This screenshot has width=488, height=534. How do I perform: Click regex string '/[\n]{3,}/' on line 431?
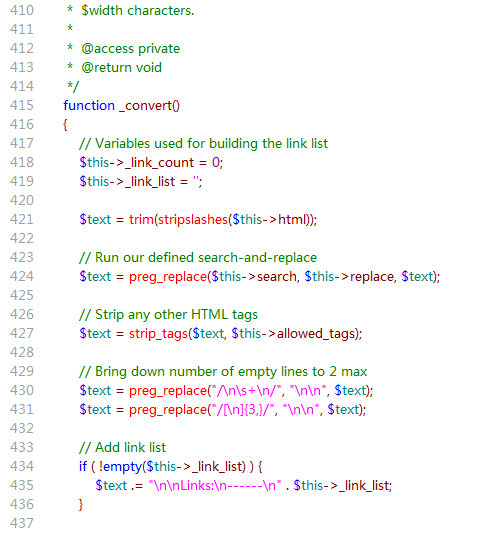click(244, 410)
